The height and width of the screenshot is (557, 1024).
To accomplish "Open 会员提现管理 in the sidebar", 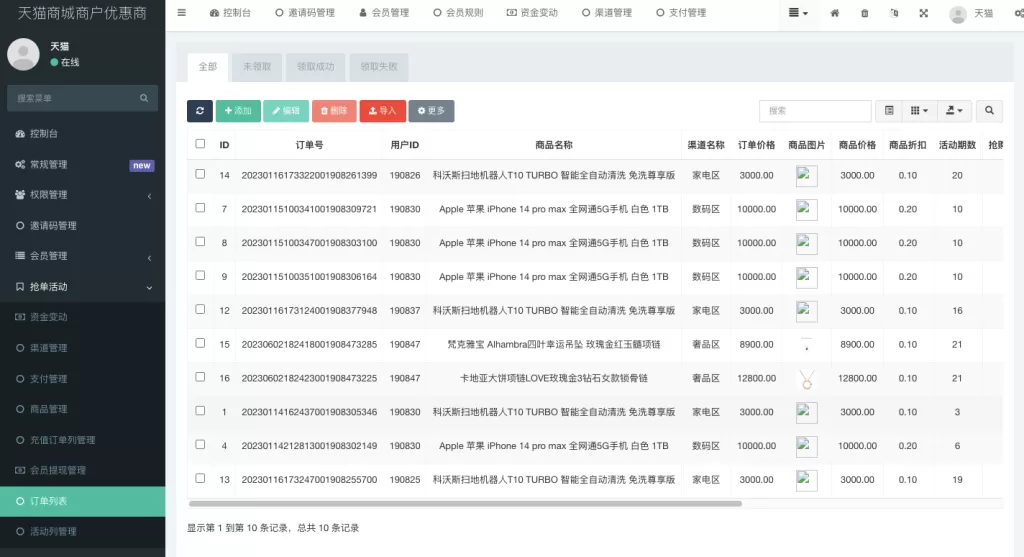I will [x=82, y=470].
